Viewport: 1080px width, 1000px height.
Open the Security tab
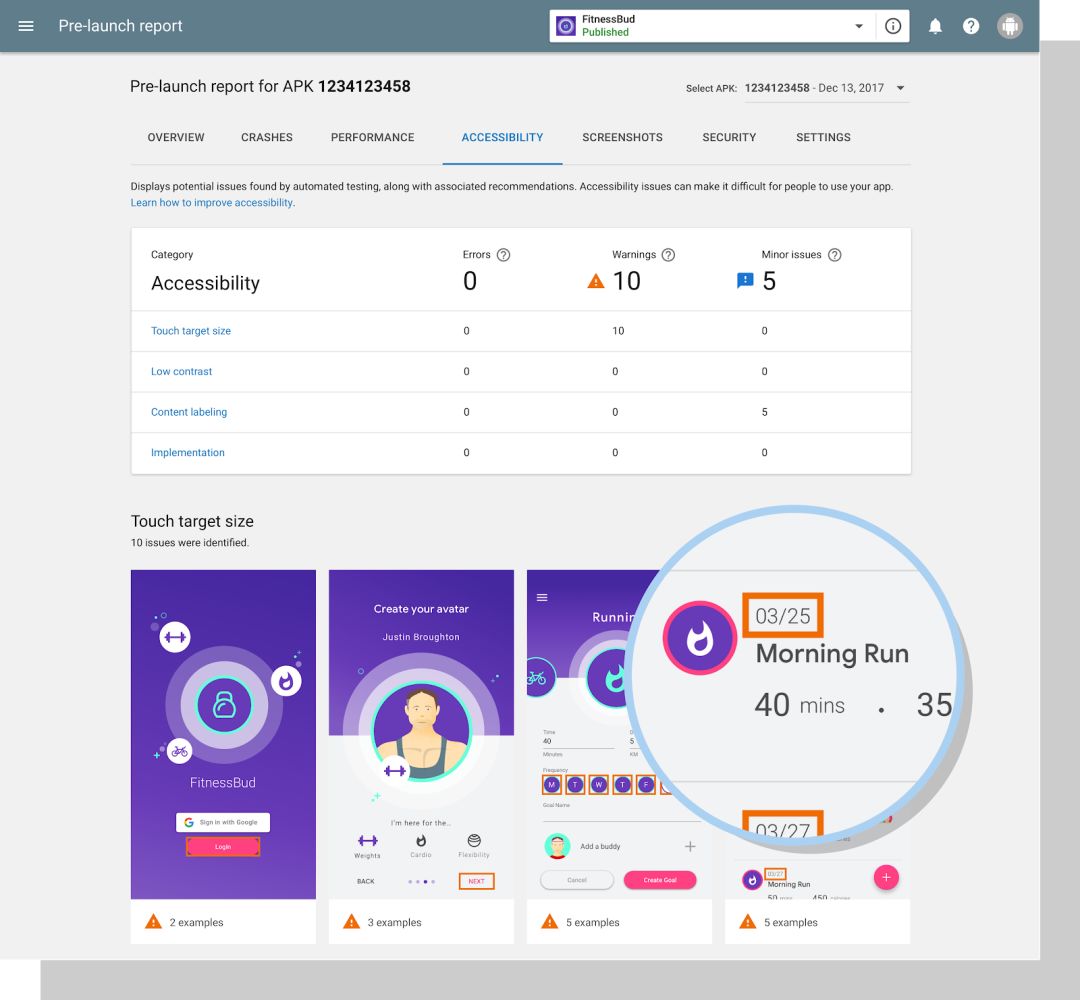(x=729, y=138)
